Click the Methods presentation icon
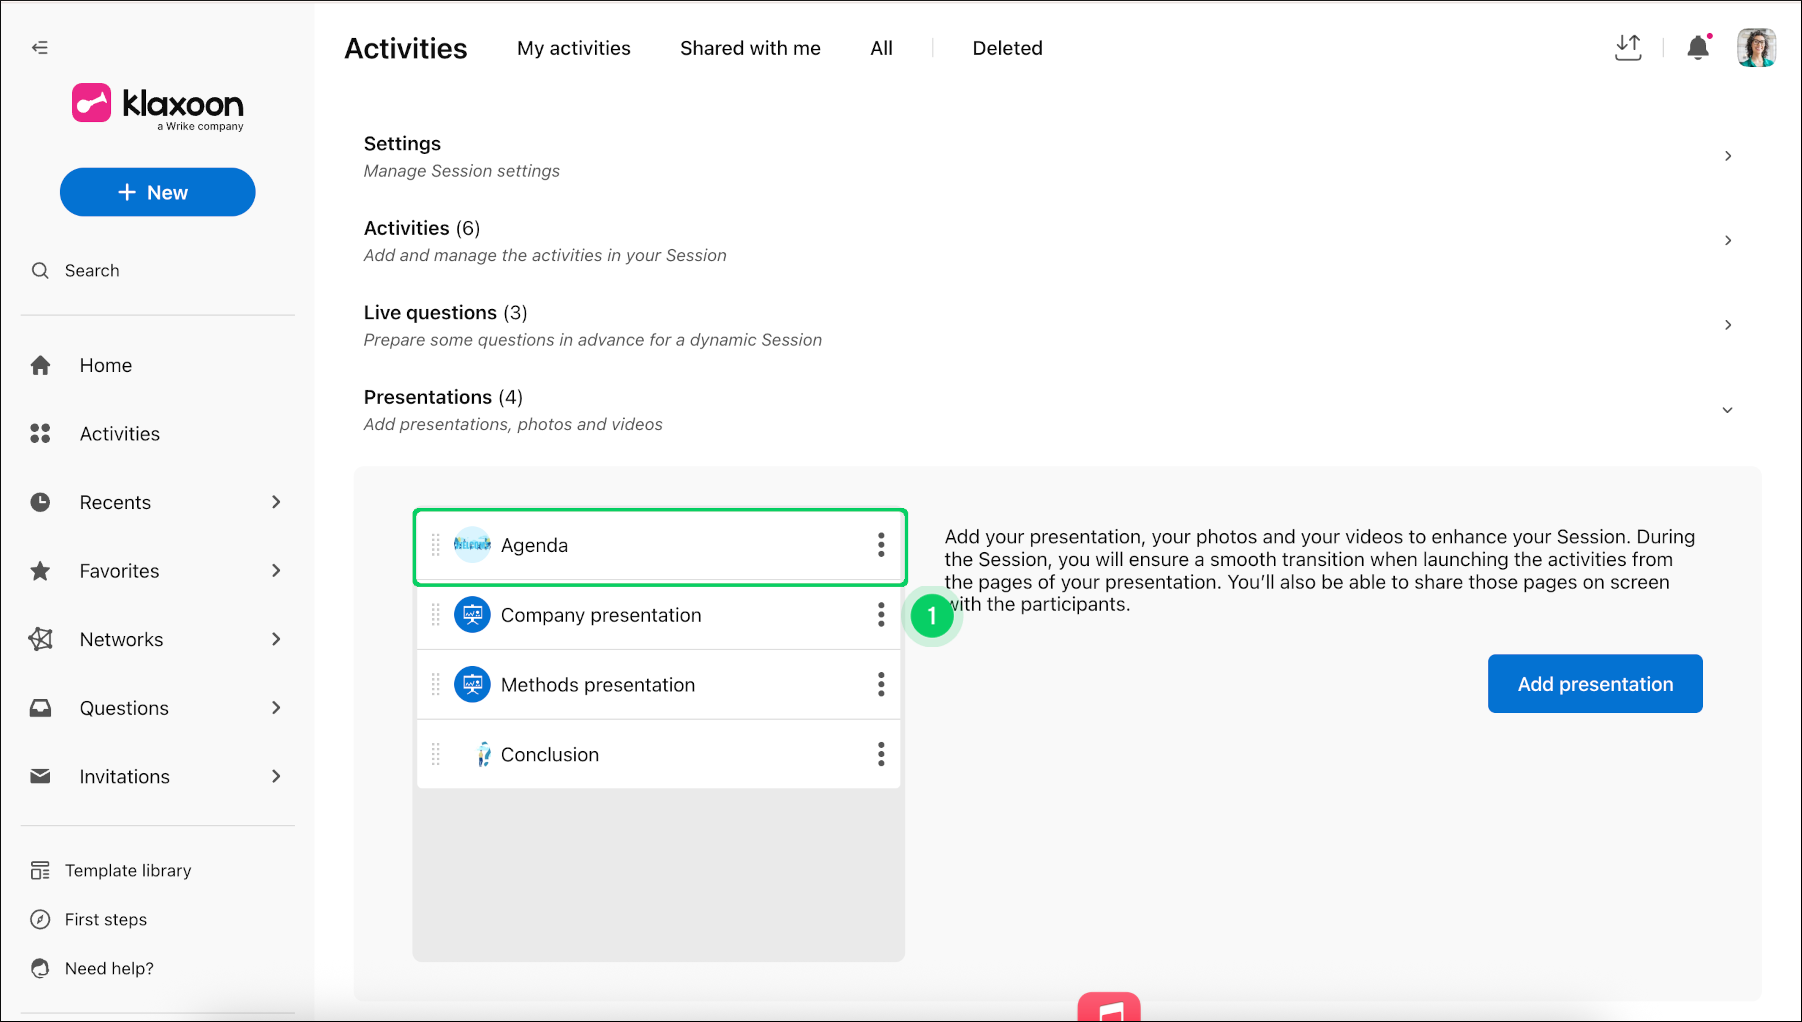The width and height of the screenshot is (1802, 1022). click(x=472, y=685)
